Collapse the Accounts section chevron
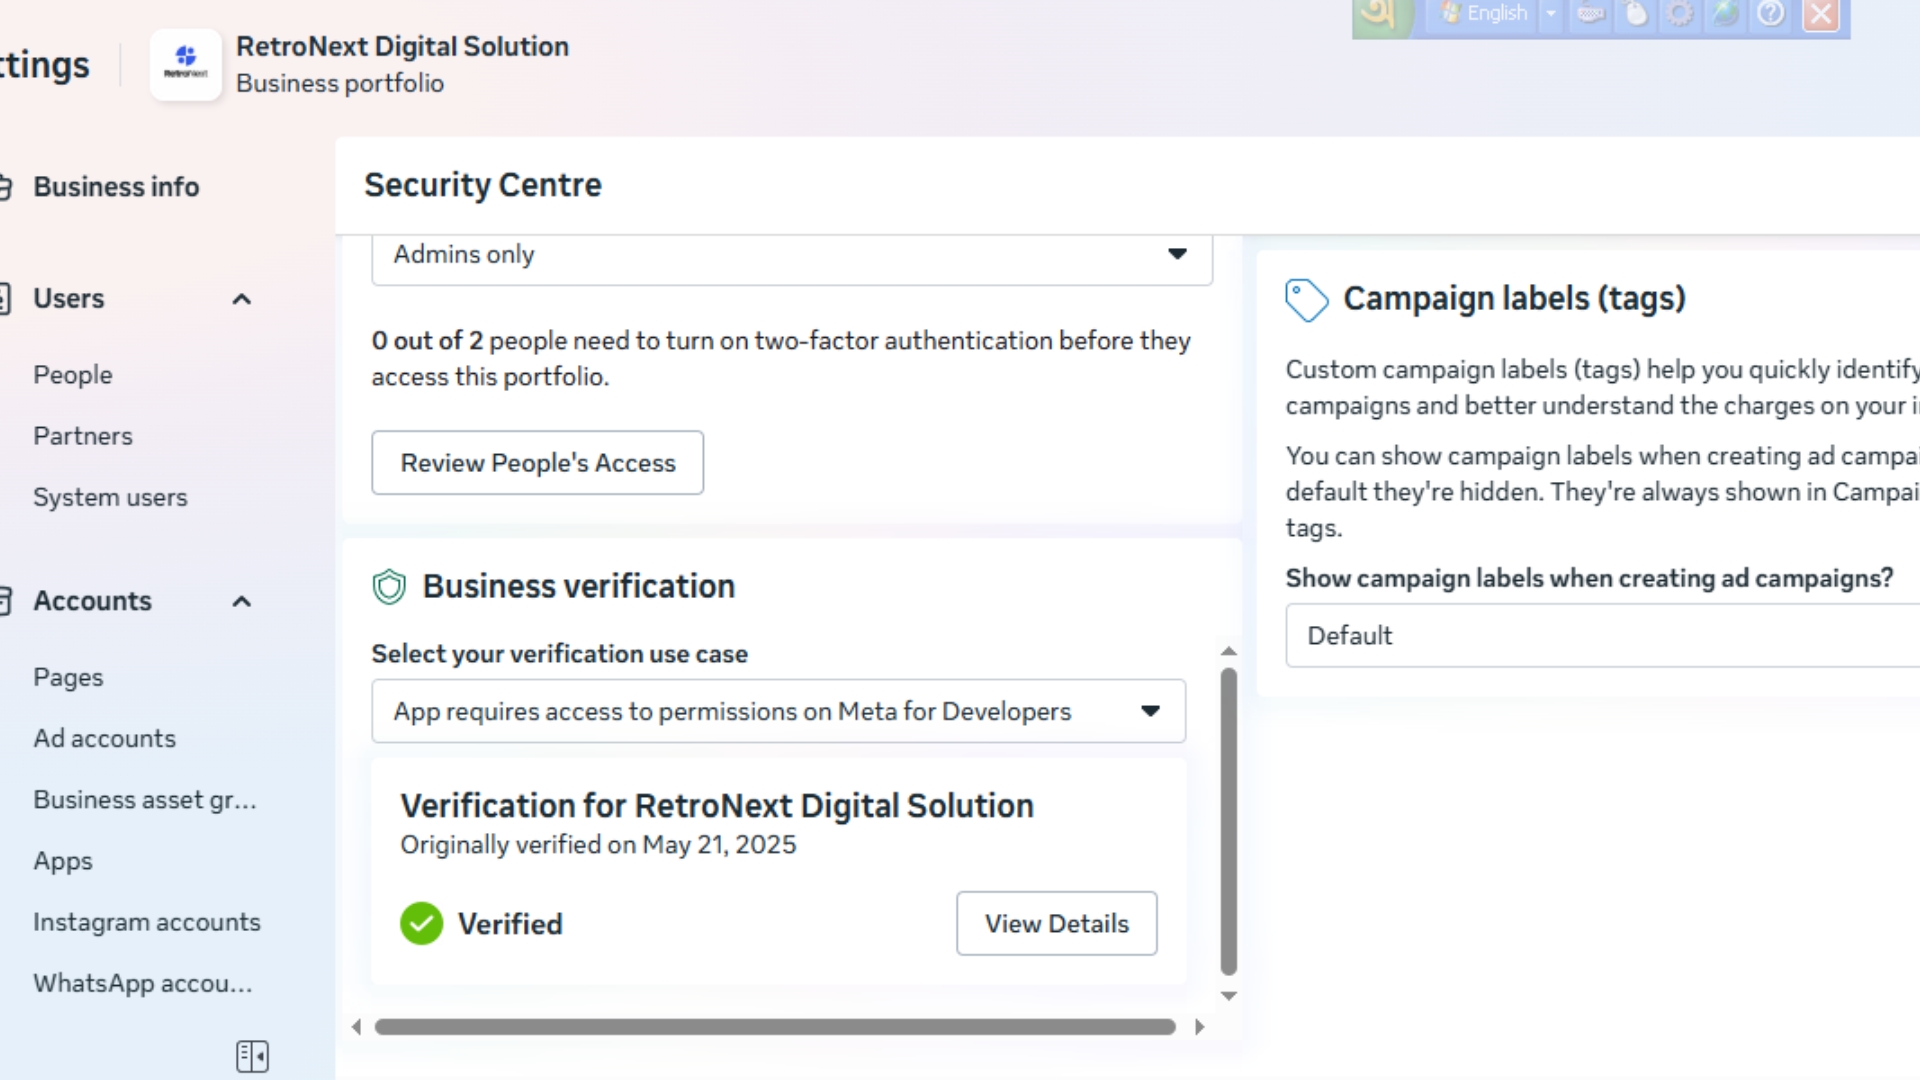Image resolution: width=1920 pixels, height=1080 pixels. click(x=241, y=601)
